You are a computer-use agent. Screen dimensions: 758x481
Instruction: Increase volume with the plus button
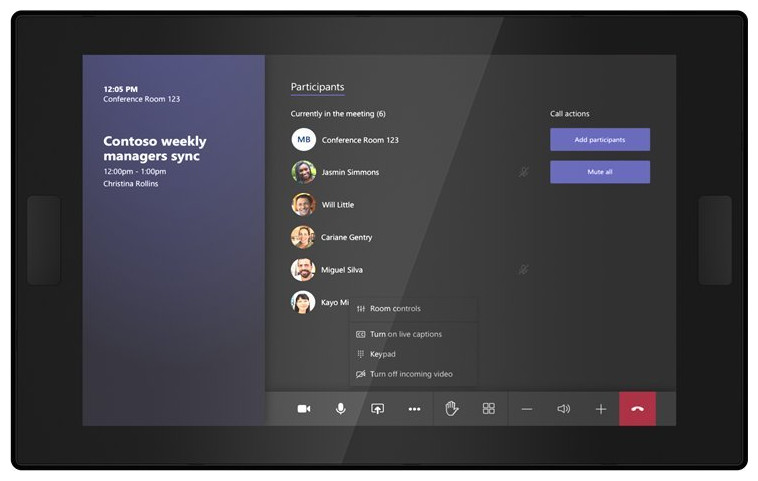point(601,409)
